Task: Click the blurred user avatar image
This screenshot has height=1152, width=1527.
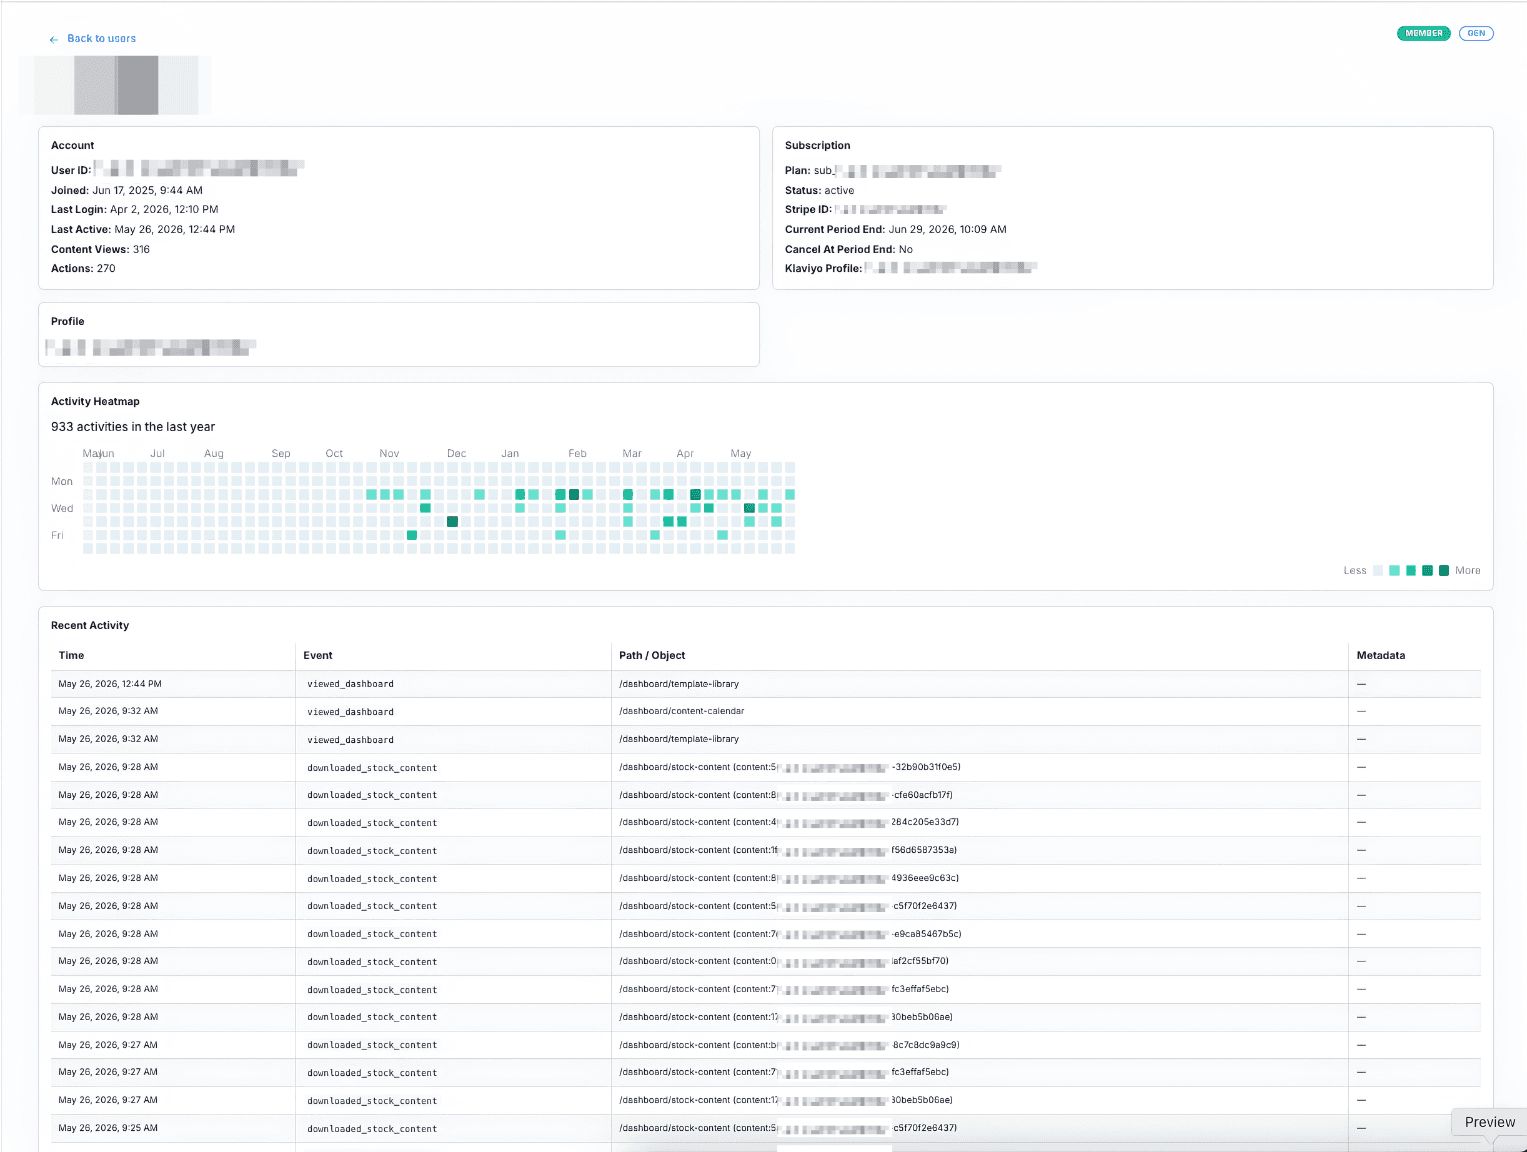Action: pyautogui.click(x=116, y=85)
